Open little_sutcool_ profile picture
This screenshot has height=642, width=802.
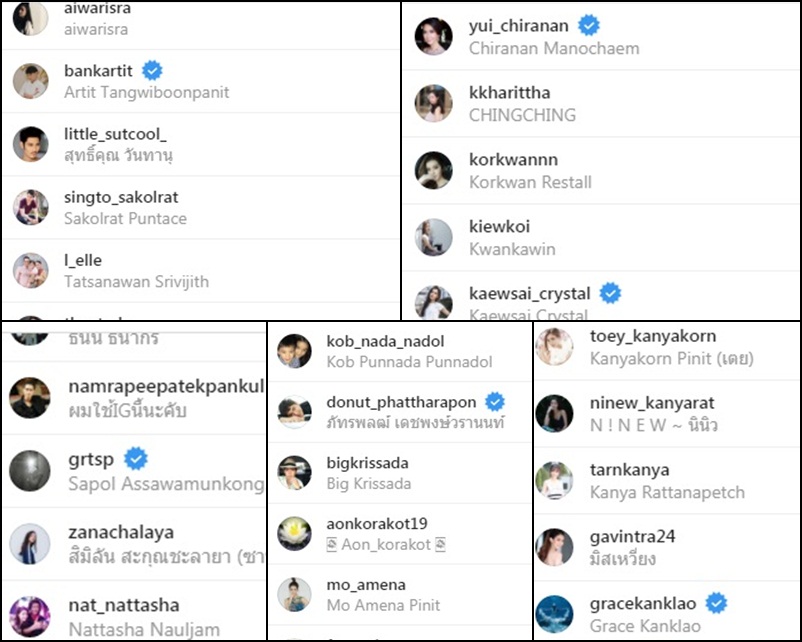point(31,144)
